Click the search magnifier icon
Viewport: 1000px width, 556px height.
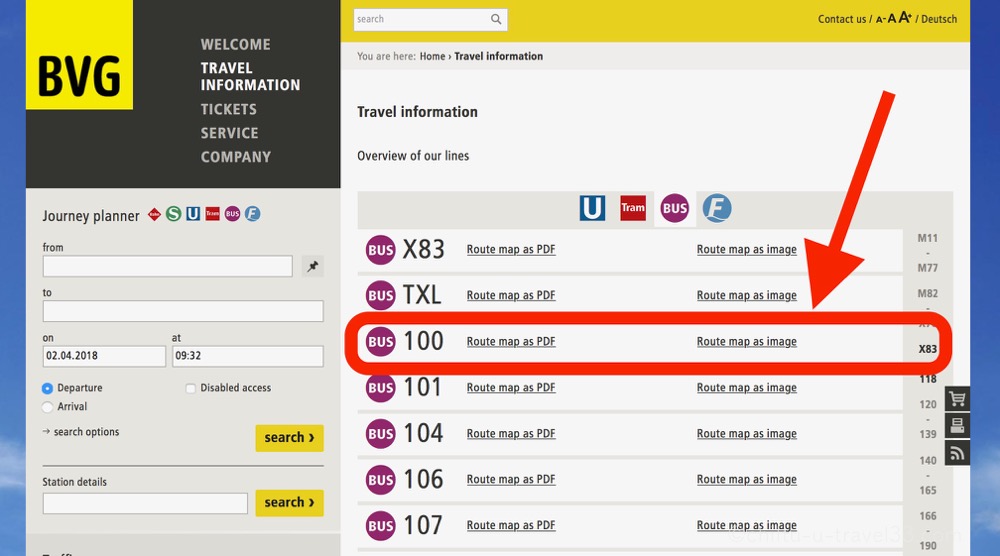click(496, 19)
